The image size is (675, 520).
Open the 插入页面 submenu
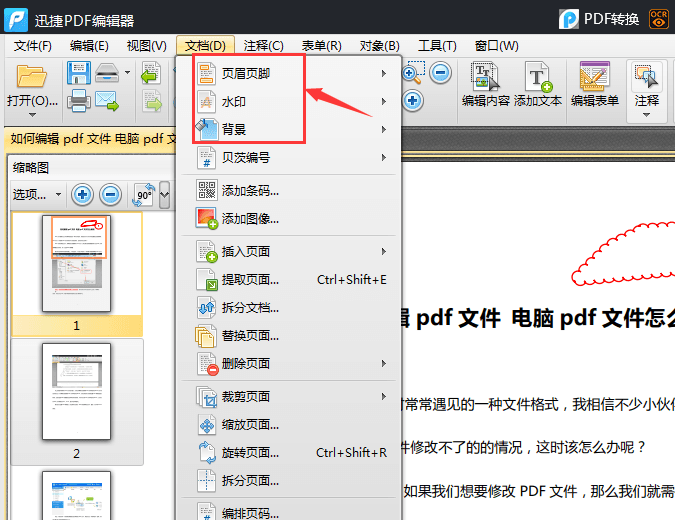[290, 251]
